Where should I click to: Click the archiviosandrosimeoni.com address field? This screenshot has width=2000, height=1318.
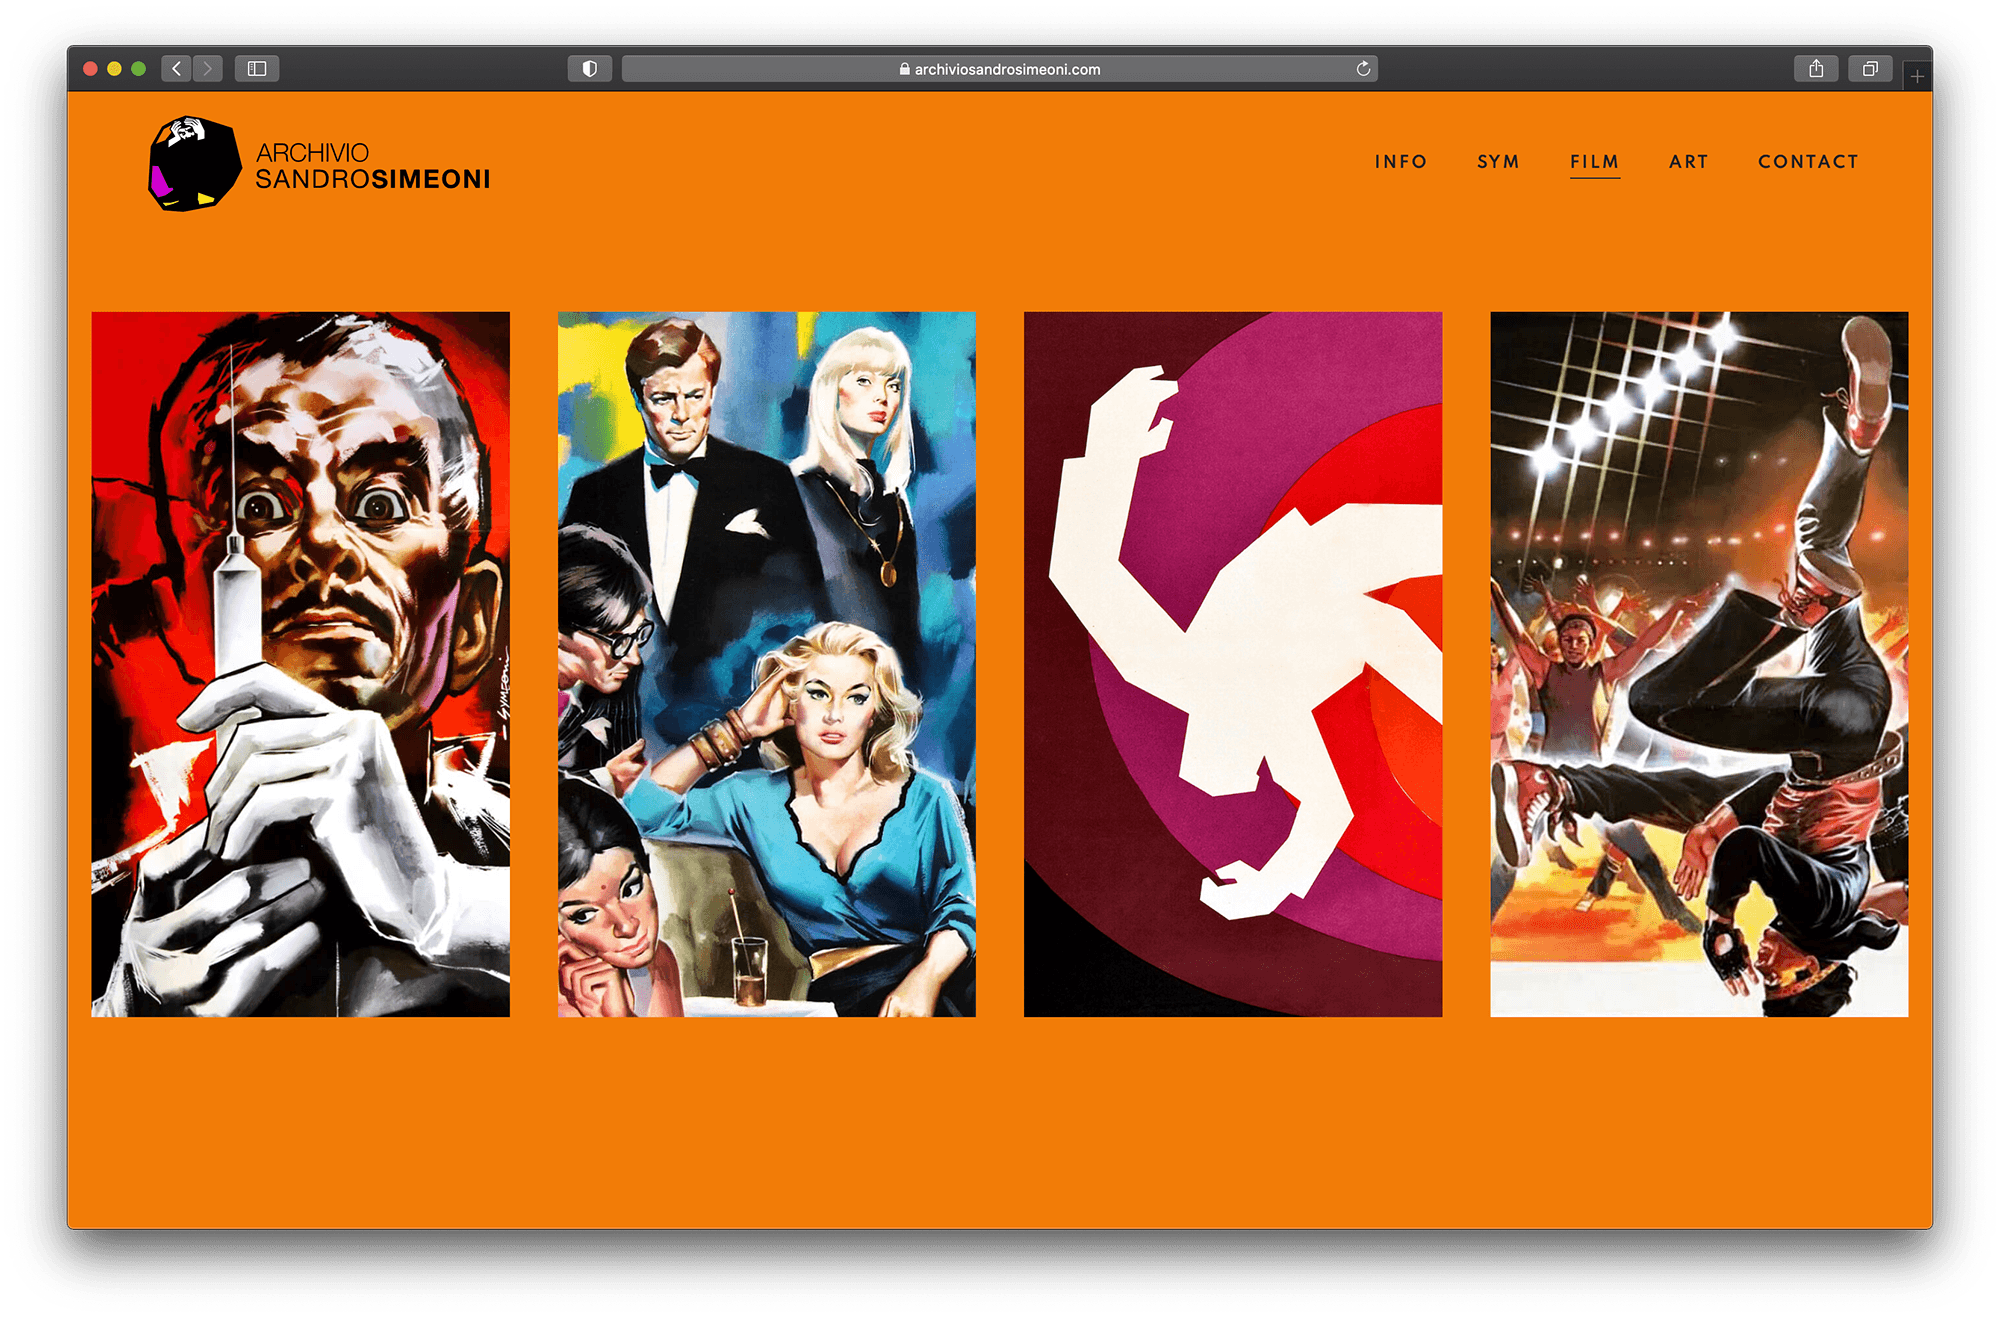(1000, 68)
